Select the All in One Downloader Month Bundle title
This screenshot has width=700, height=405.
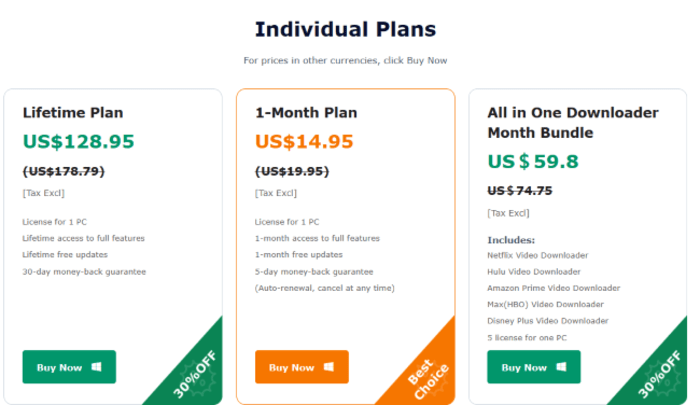tap(573, 122)
